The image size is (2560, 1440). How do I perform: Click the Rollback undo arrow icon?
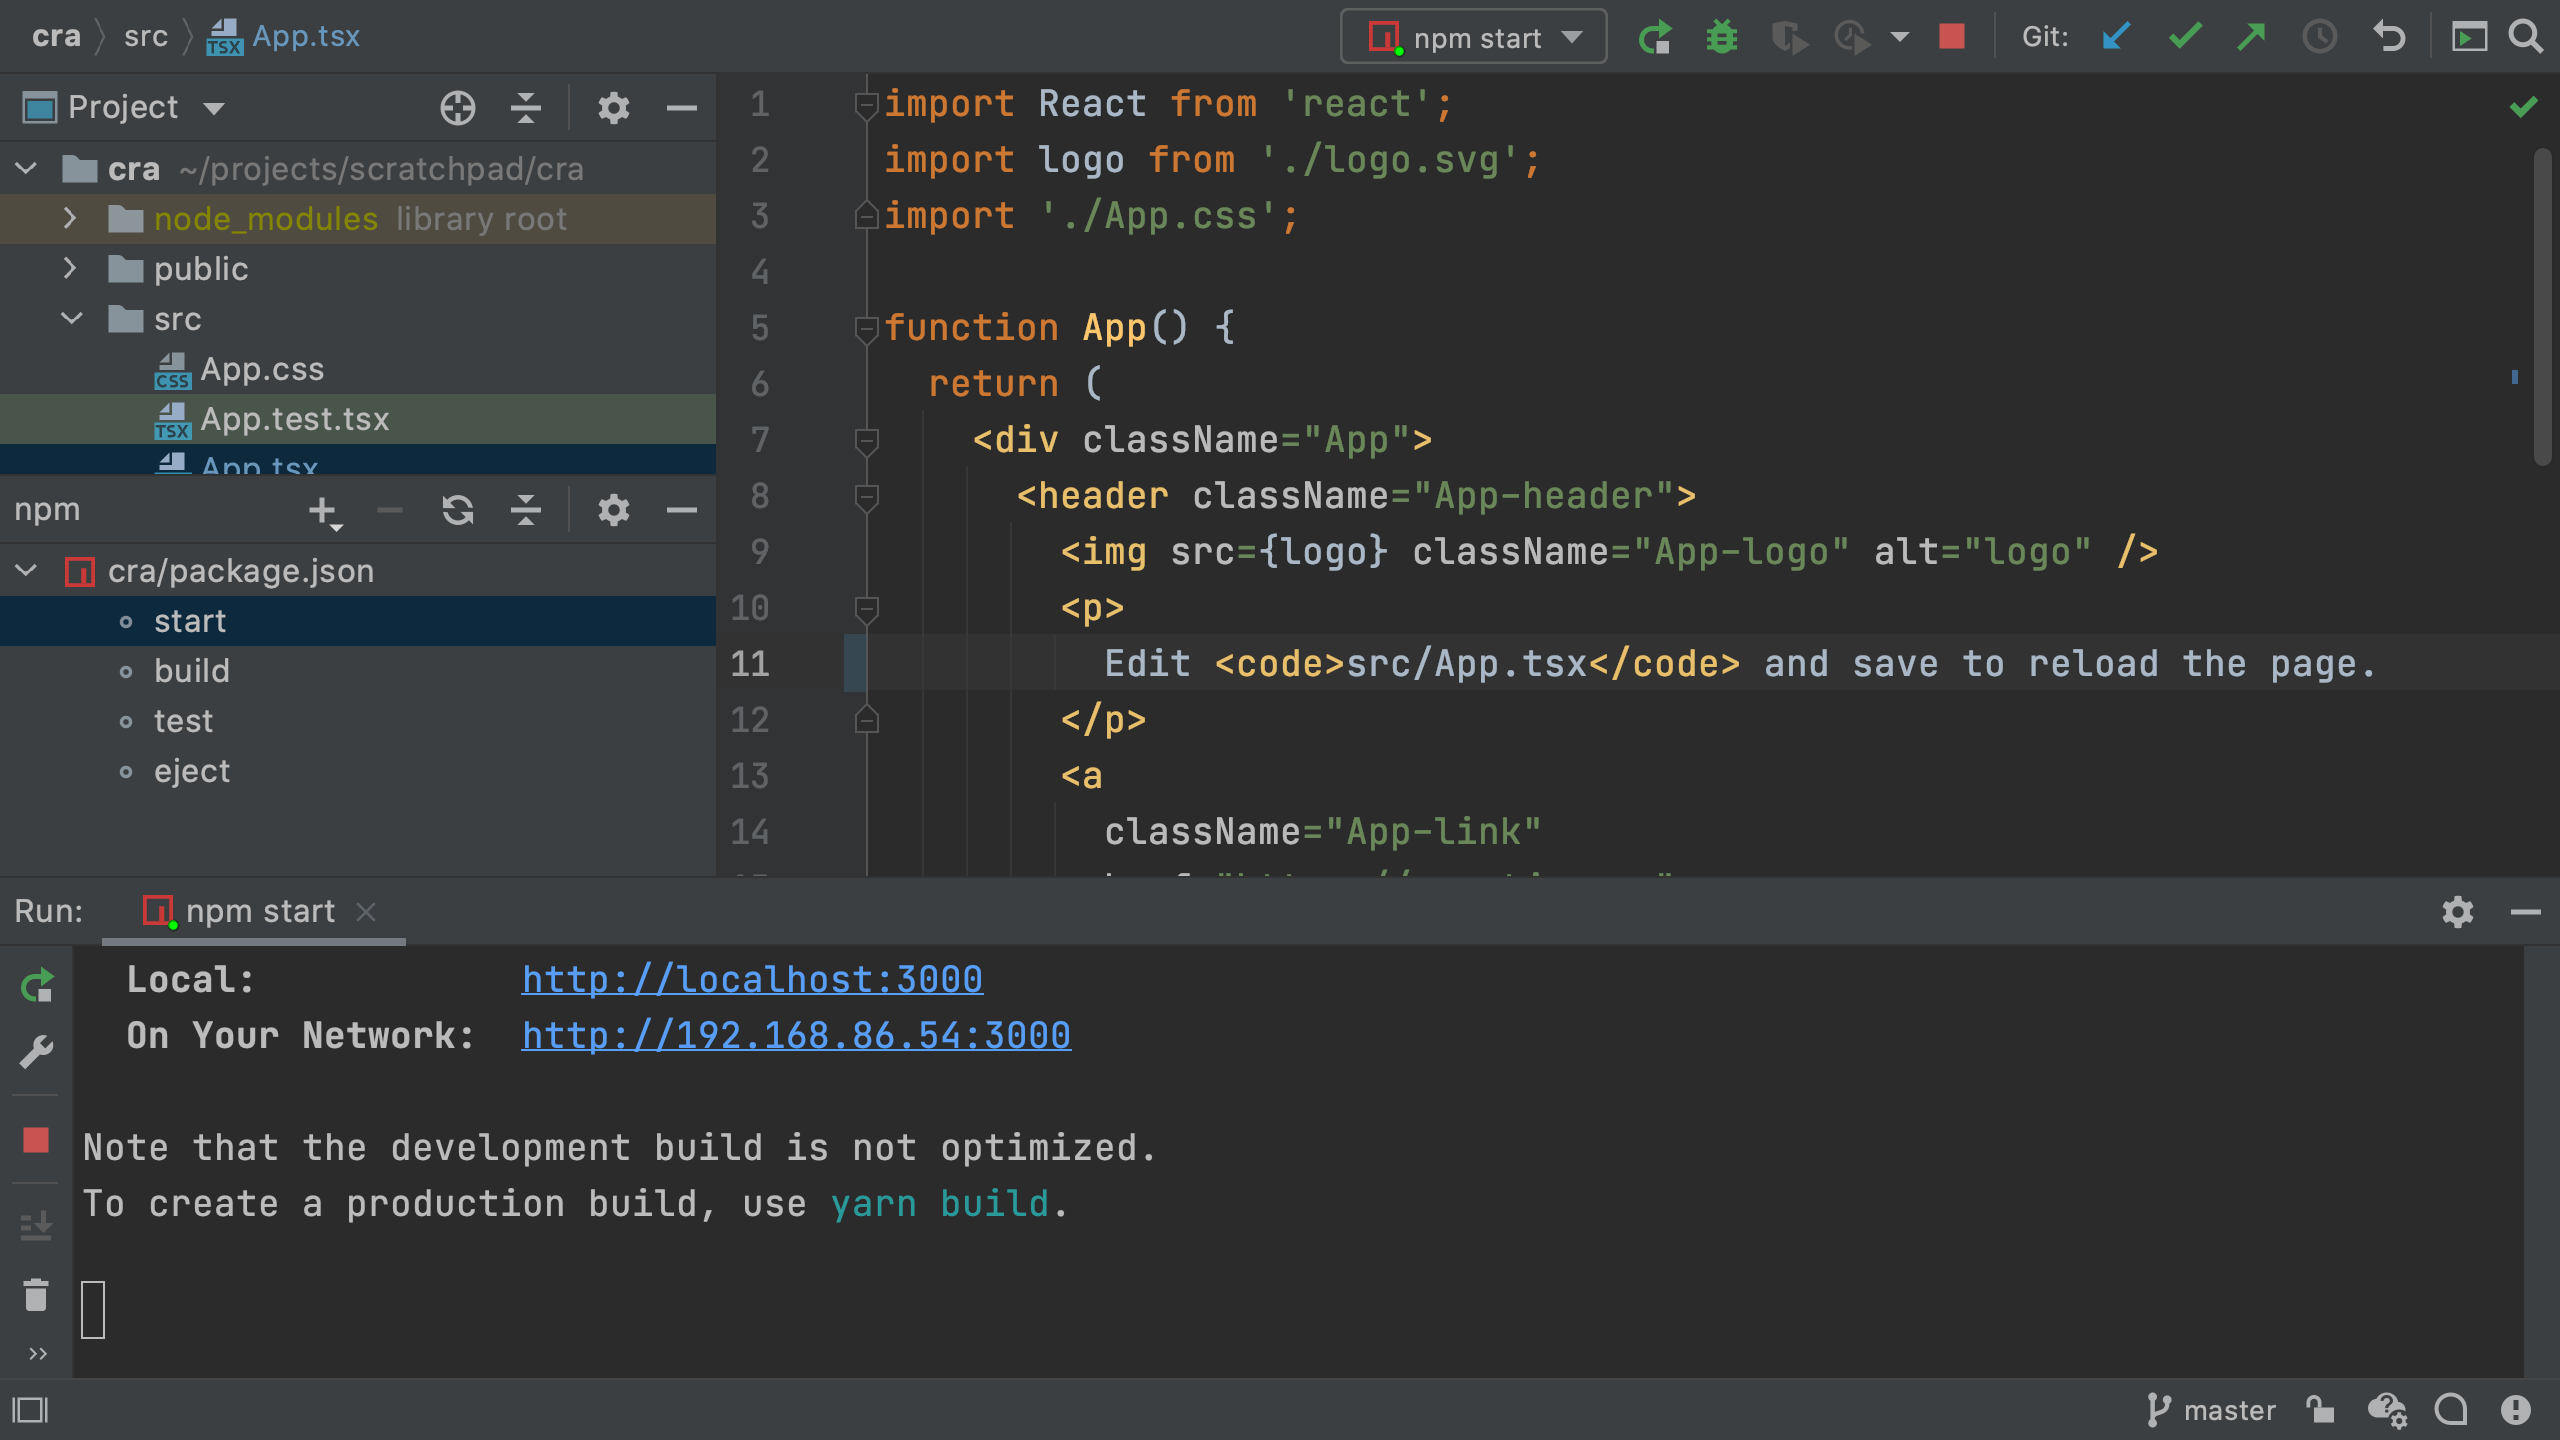coord(2389,37)
